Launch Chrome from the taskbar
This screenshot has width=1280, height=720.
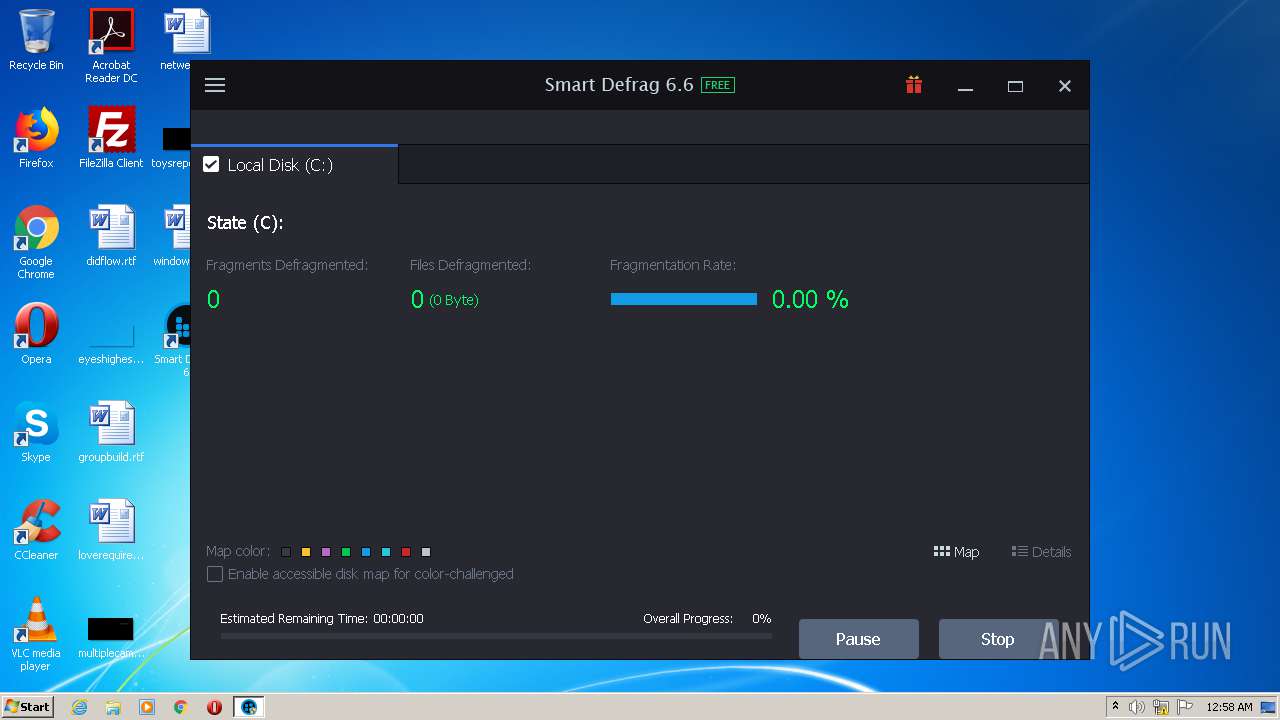click(181, 707)
